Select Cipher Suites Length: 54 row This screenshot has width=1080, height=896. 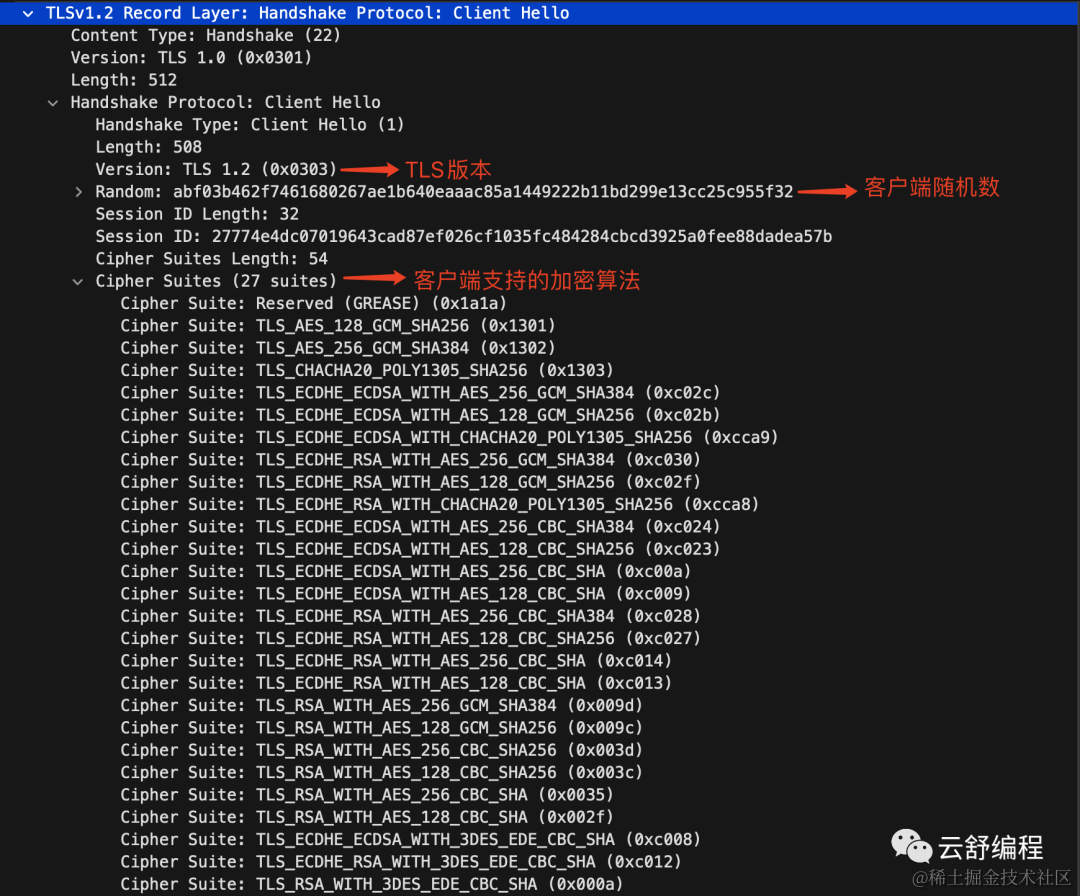point(211,259)
